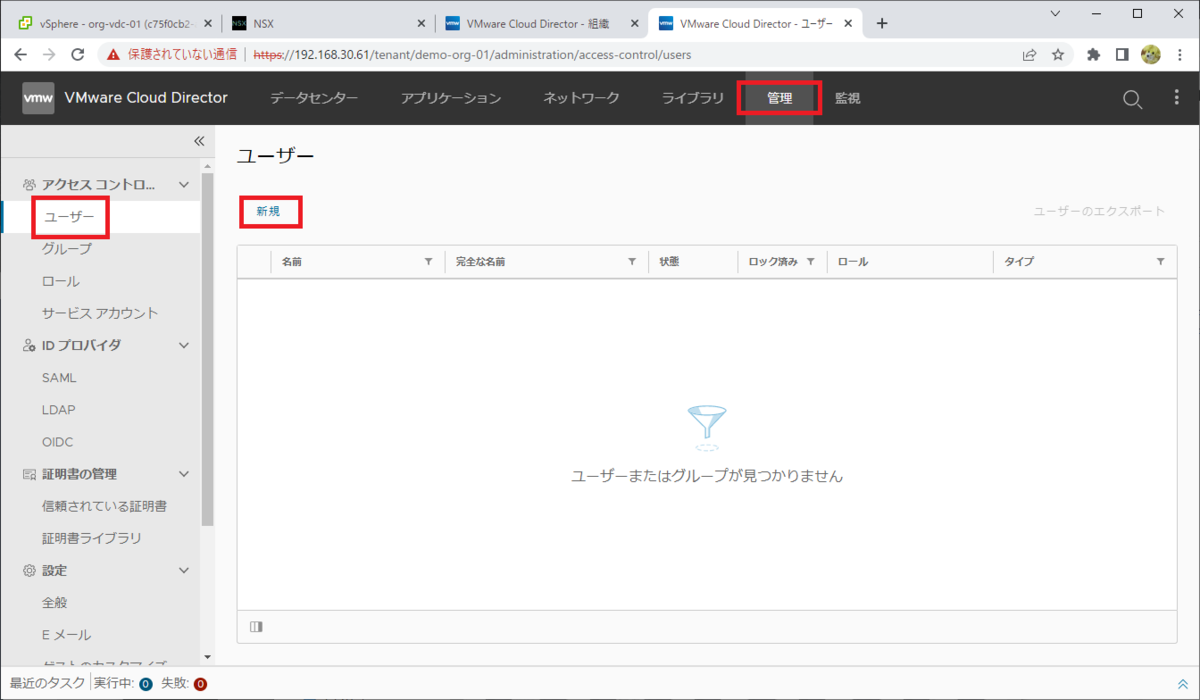Toggle the browser side panel icon

[1122, 55]
